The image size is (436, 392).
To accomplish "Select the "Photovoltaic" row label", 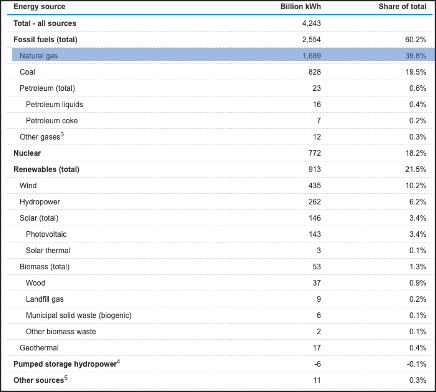I will pos(46,234).
